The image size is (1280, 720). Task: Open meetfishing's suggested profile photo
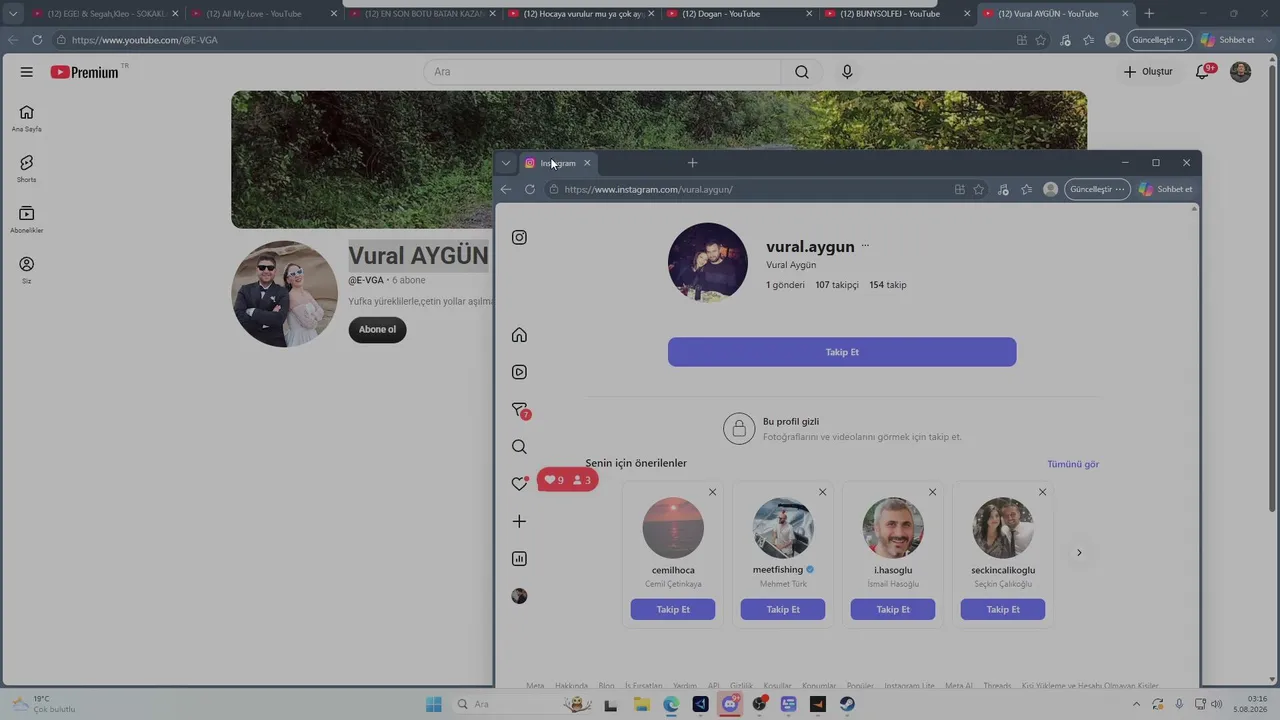tap(783, 528)
